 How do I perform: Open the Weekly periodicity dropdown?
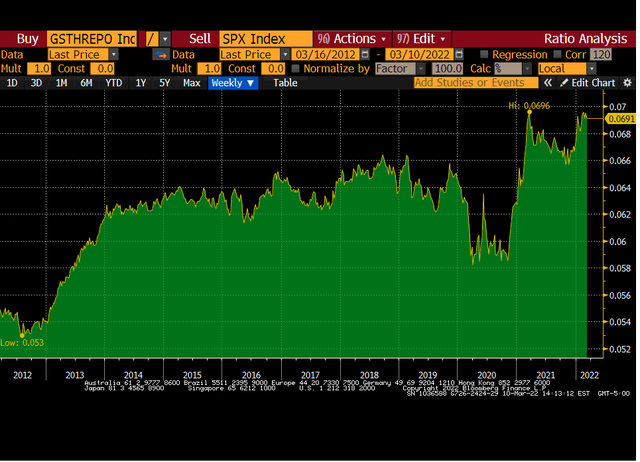[233, 83]
